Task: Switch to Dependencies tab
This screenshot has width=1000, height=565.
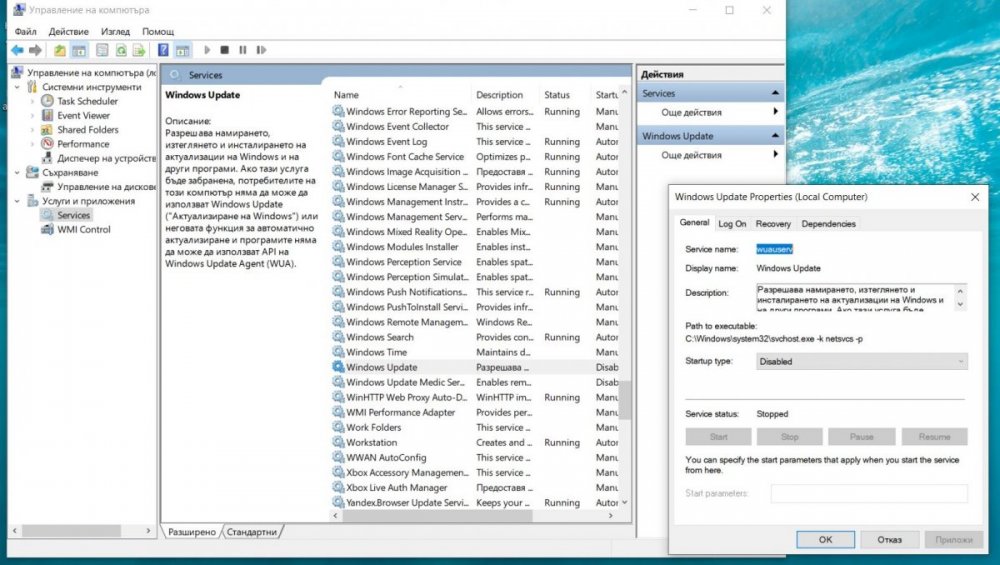Action: click(x=828, y=224)
